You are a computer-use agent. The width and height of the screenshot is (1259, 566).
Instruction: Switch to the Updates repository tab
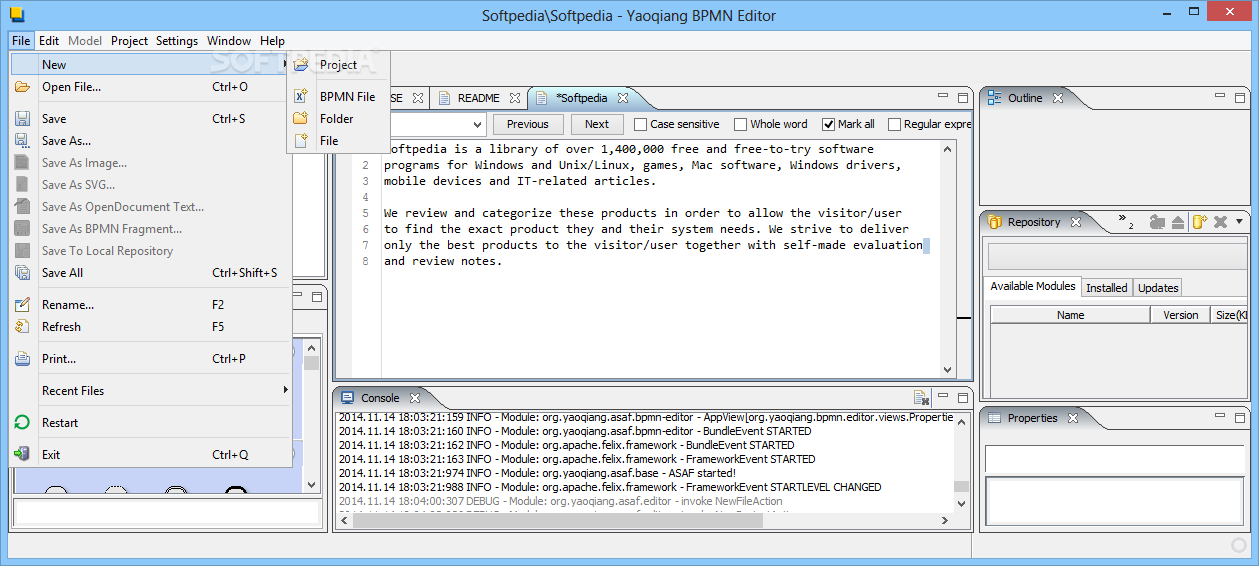1158,288
